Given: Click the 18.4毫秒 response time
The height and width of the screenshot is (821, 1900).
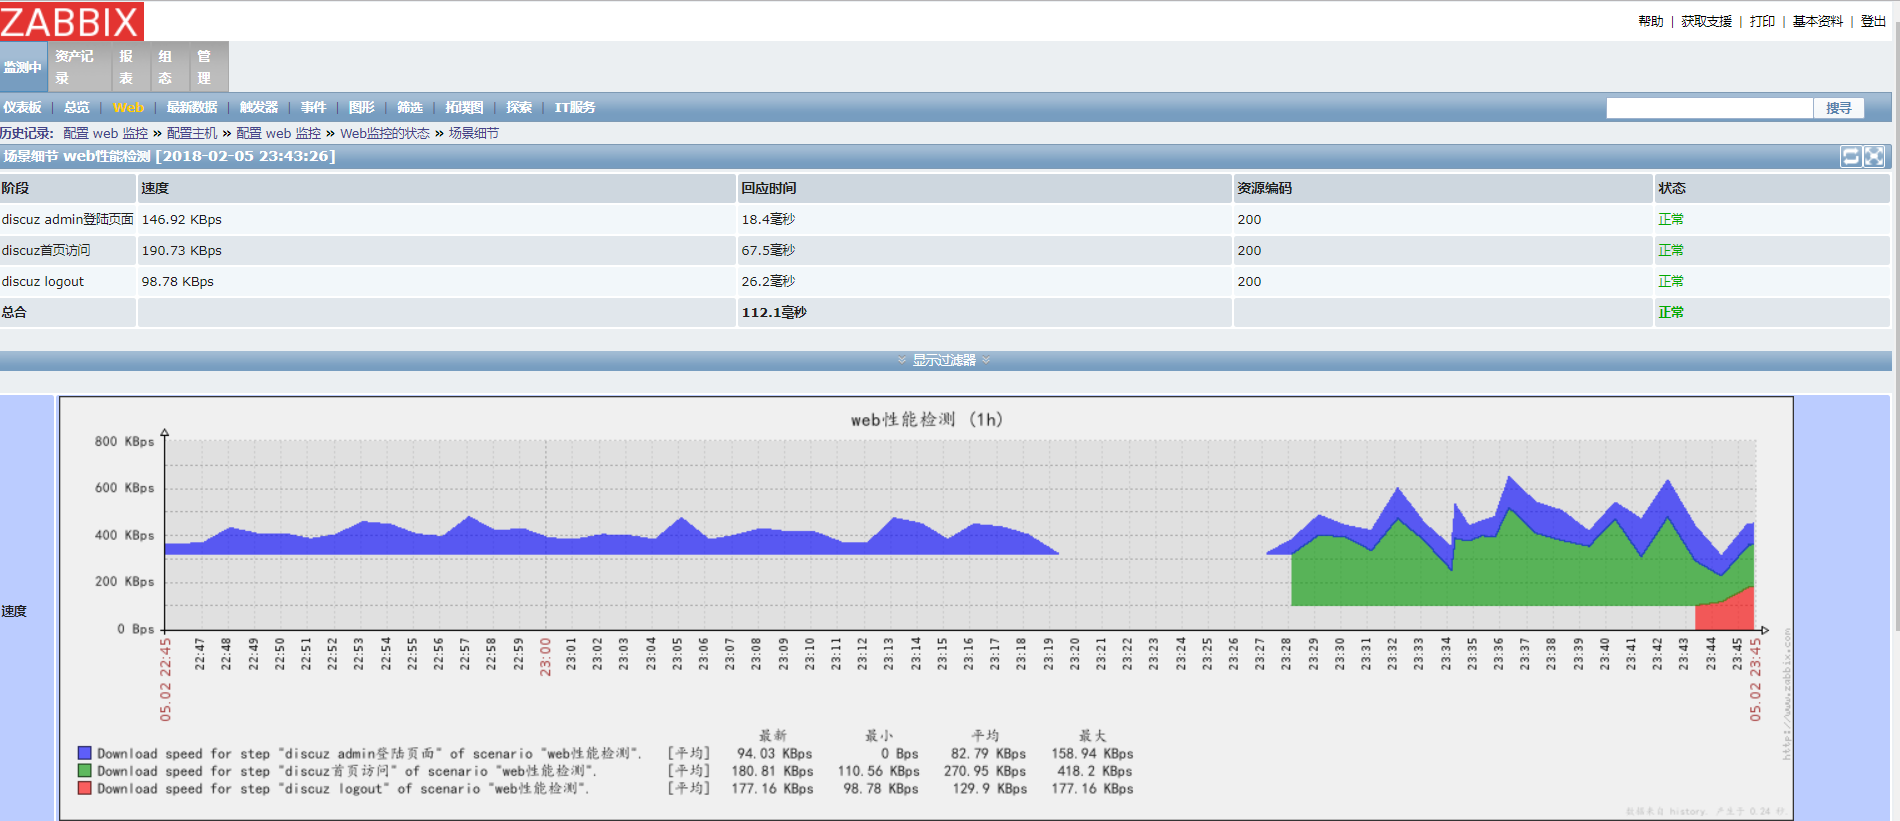Looking at the screenshot, I should (768, 219).
